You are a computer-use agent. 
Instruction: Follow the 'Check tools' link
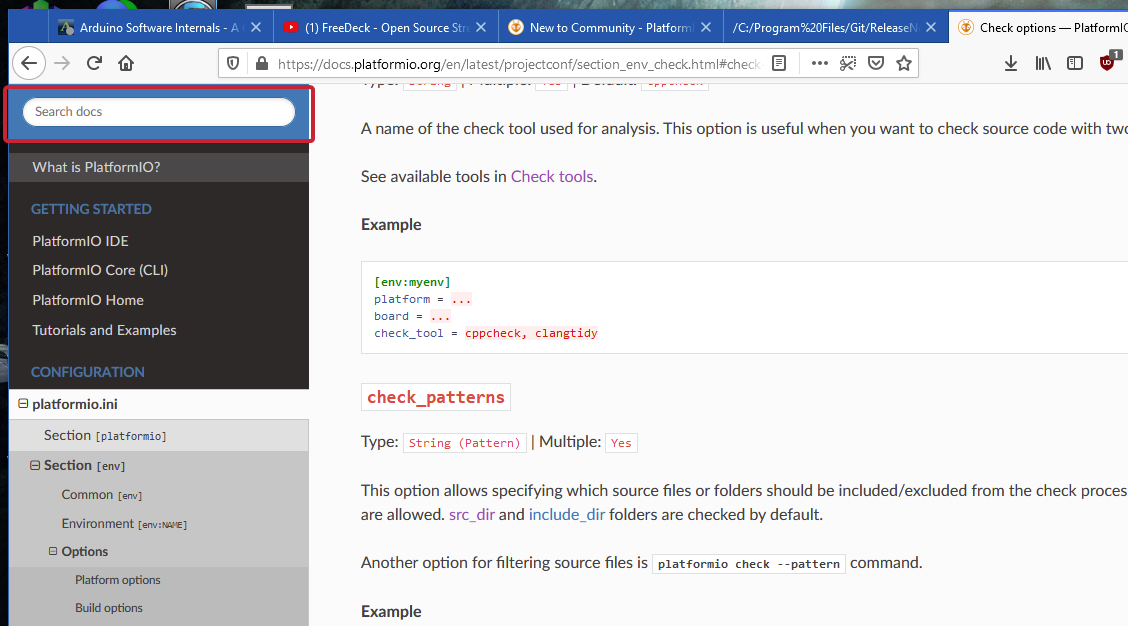coord(552,176)
